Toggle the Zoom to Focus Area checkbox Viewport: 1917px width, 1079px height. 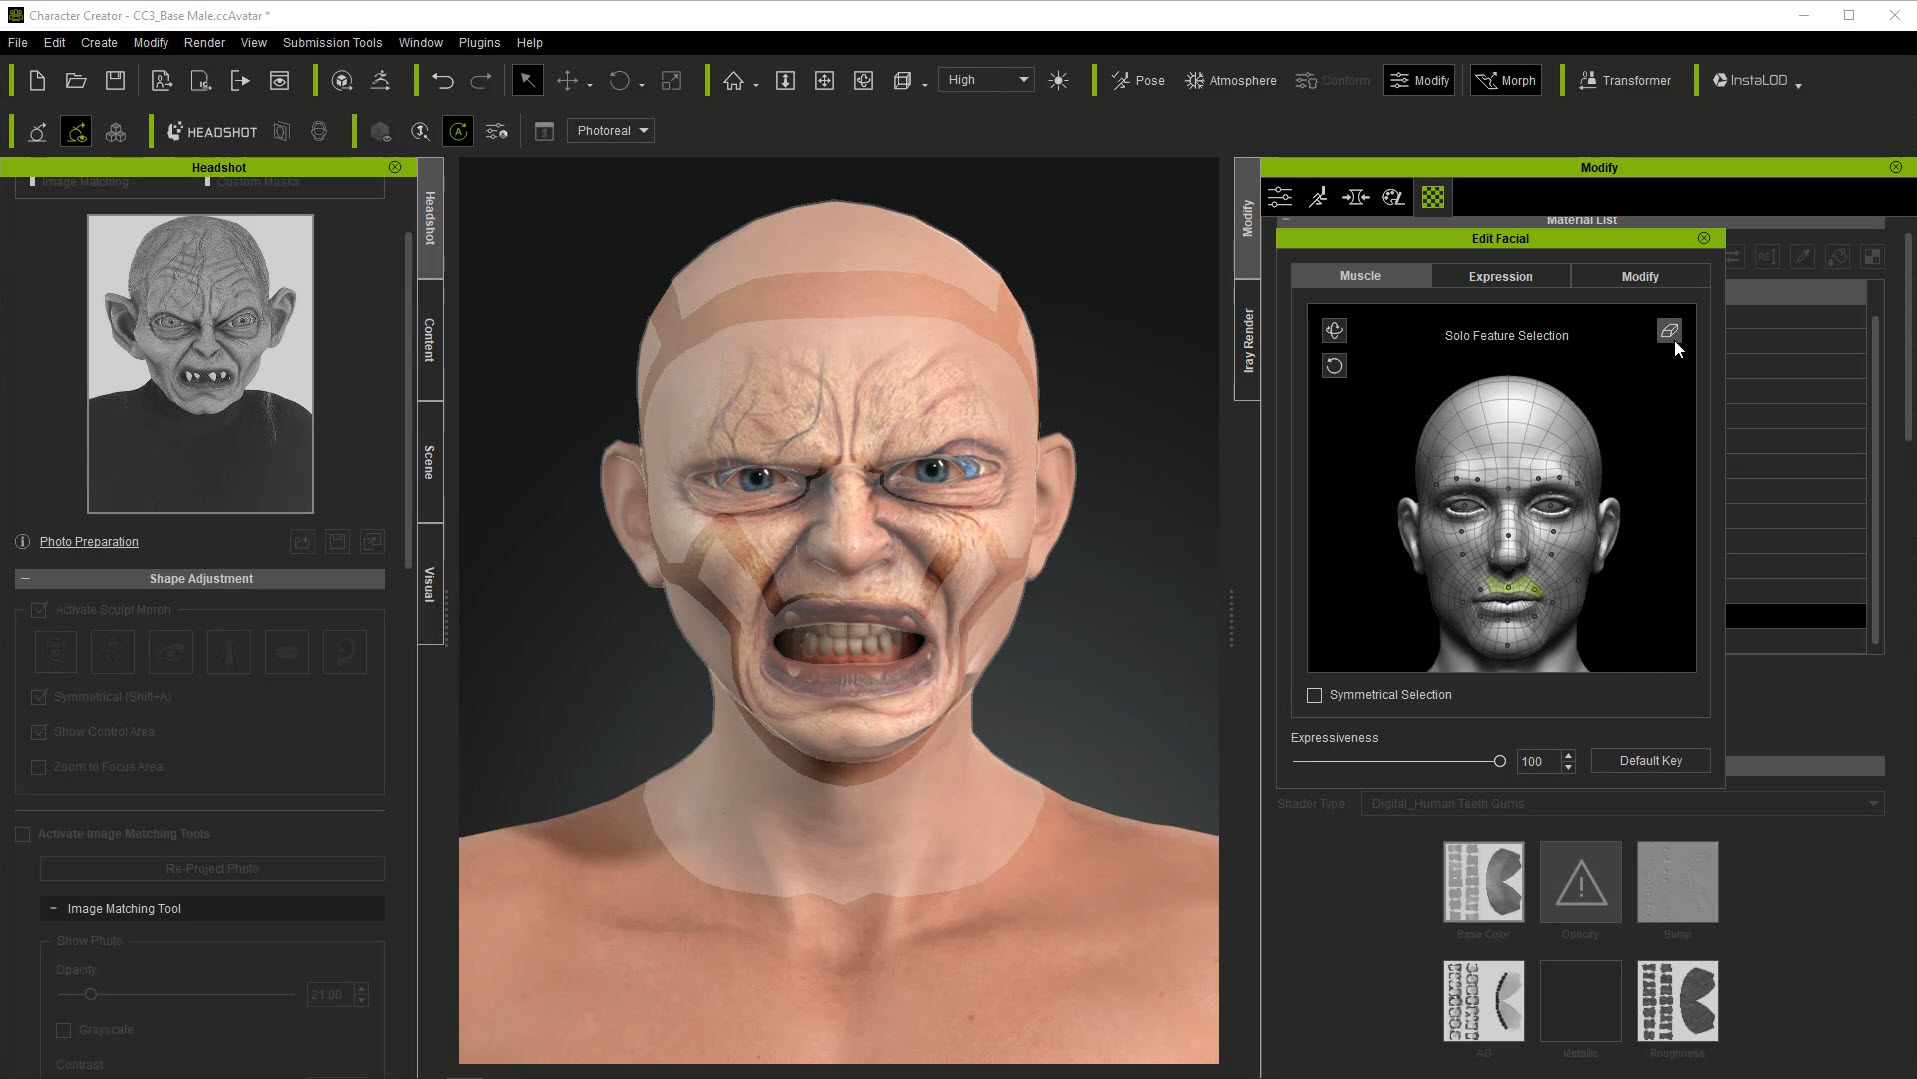pyautogui.click(x=39, y=767)
